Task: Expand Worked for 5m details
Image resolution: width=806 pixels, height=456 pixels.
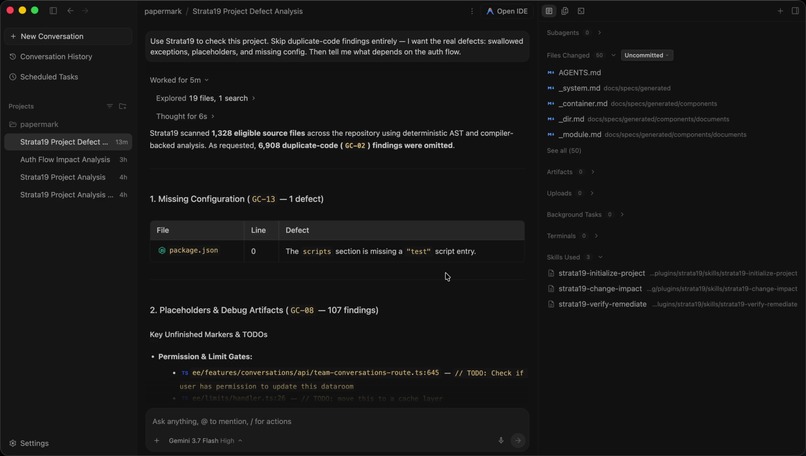Action: (179, 80)
